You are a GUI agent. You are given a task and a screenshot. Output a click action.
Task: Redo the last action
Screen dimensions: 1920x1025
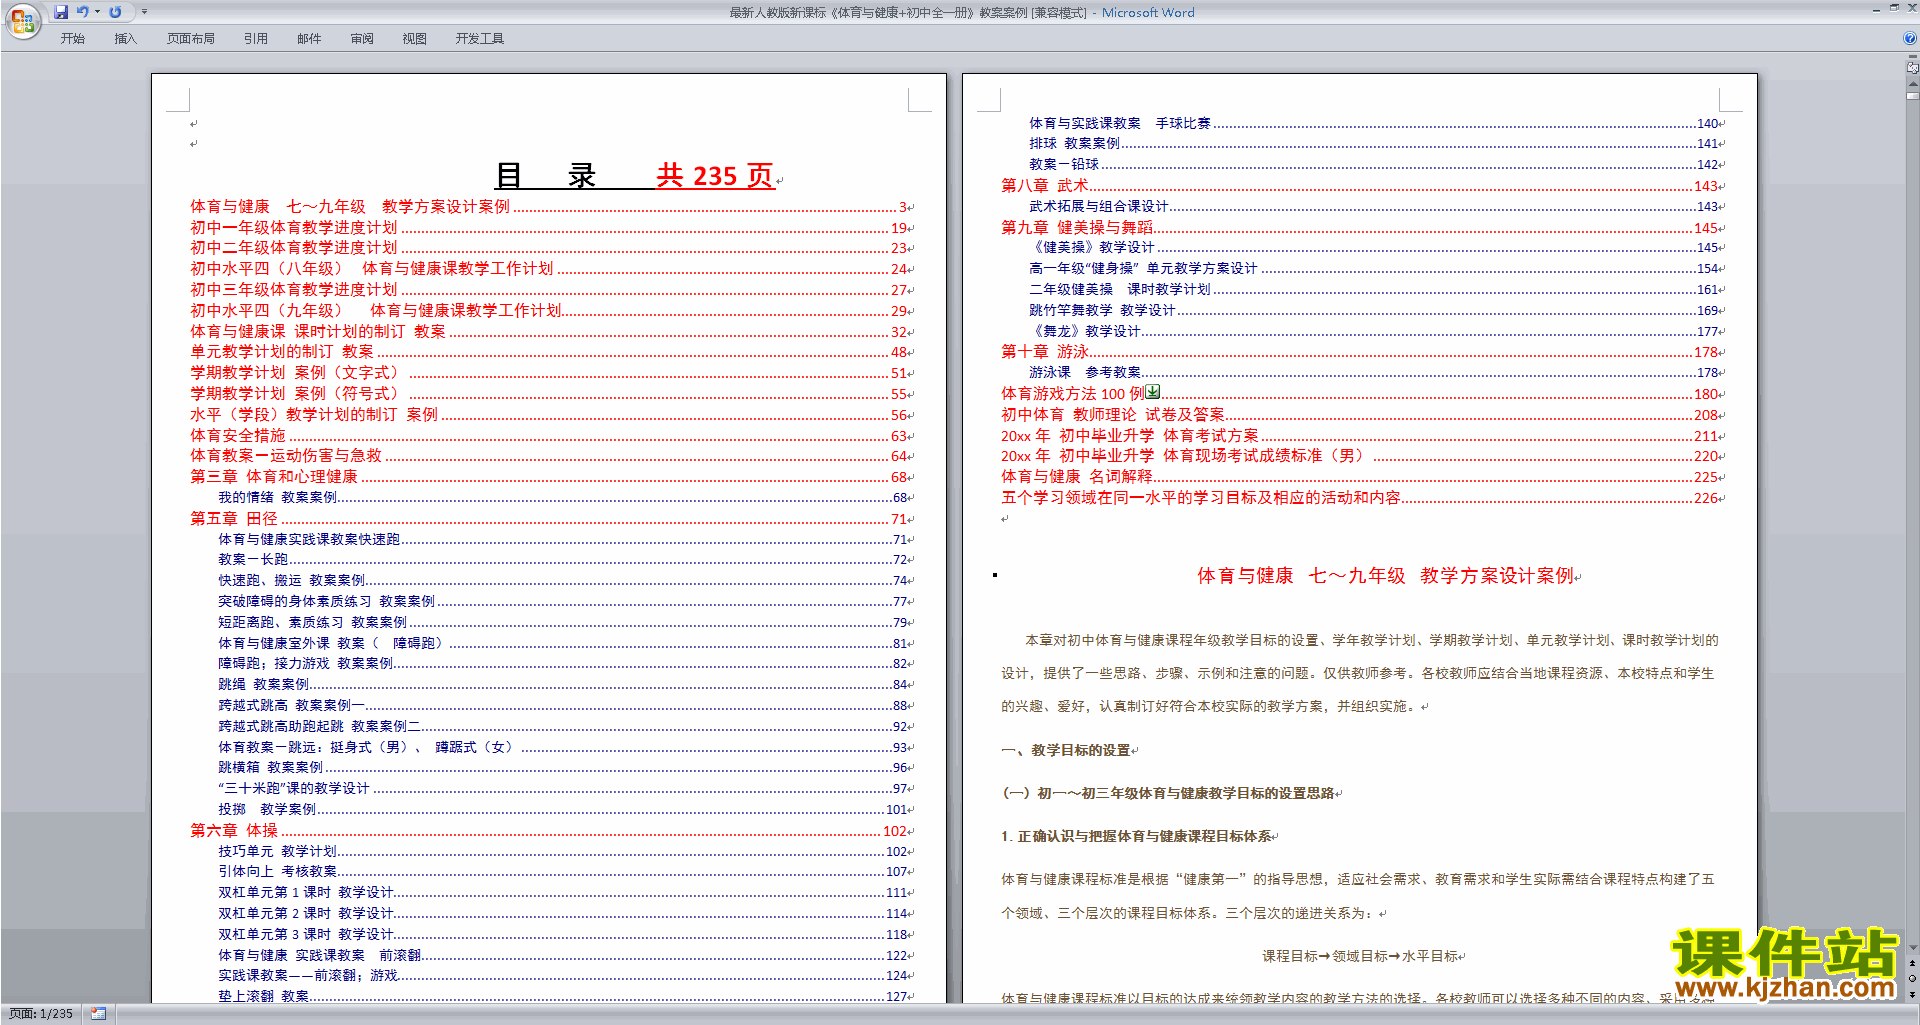click(x=115, y=12)
